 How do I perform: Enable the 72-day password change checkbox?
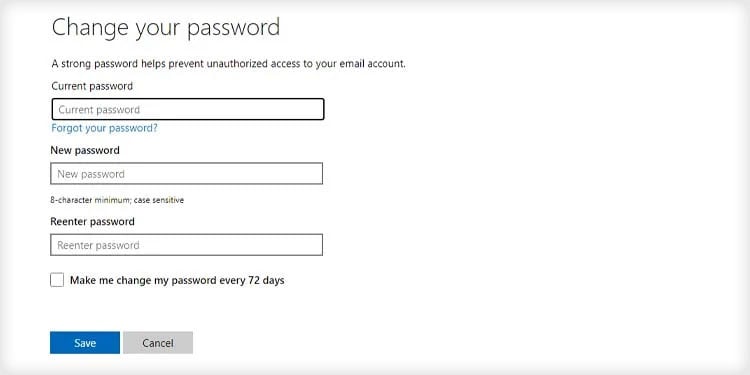pyautogui.click(x=57, y=280)
